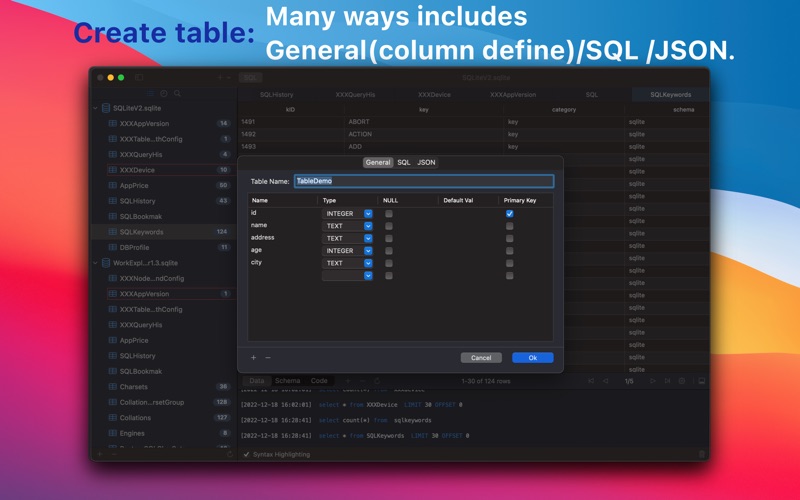The height and width of the screenshot is (500, 800).
Task: Open type dropdown for address column
Action: (x=368, y=238)
